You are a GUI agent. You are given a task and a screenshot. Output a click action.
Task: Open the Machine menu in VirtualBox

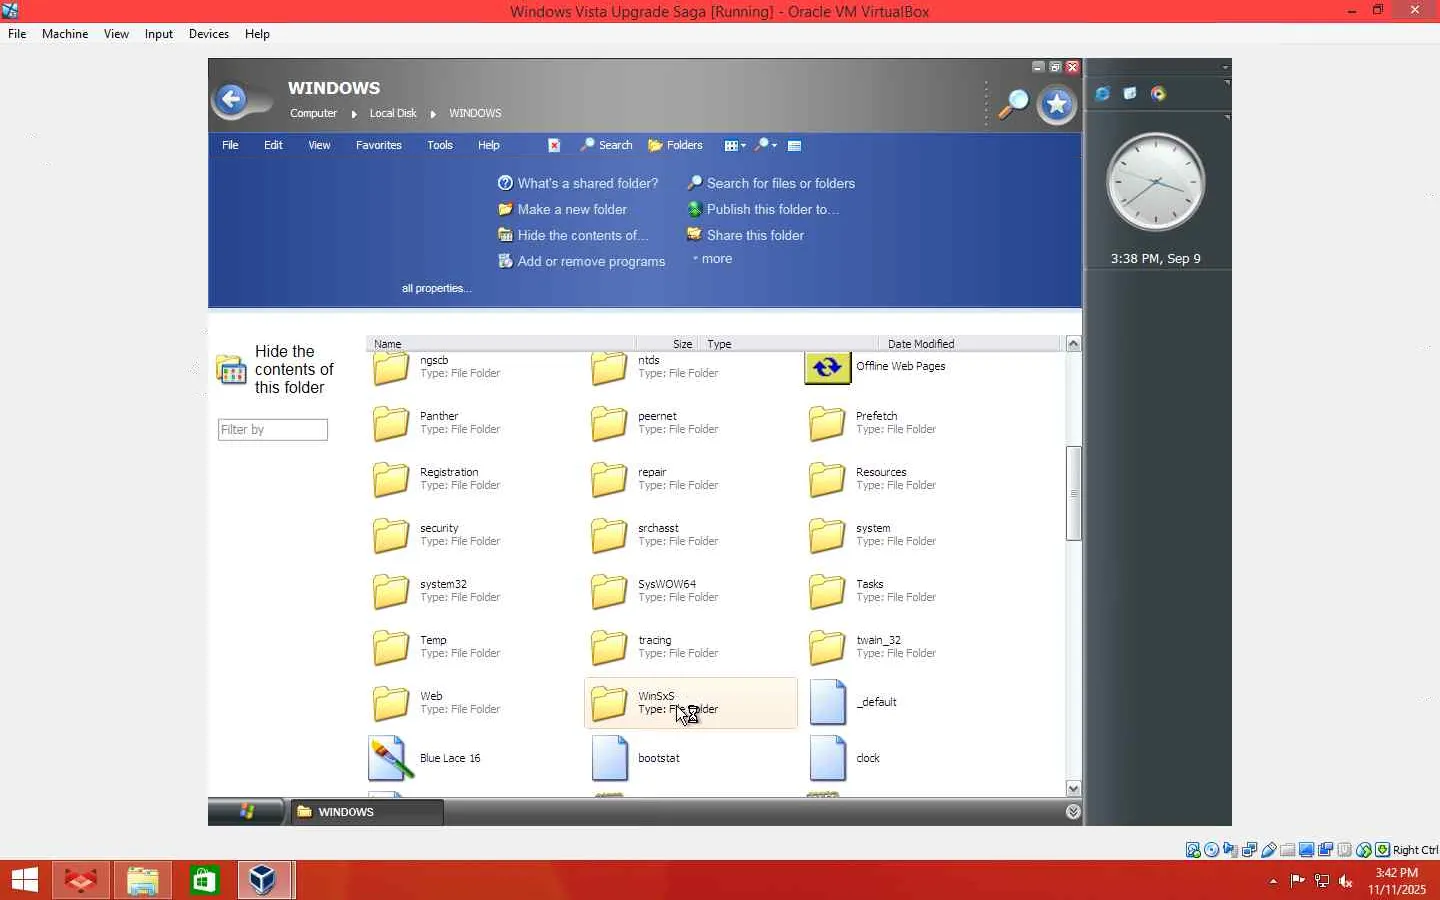click(65, 34)
